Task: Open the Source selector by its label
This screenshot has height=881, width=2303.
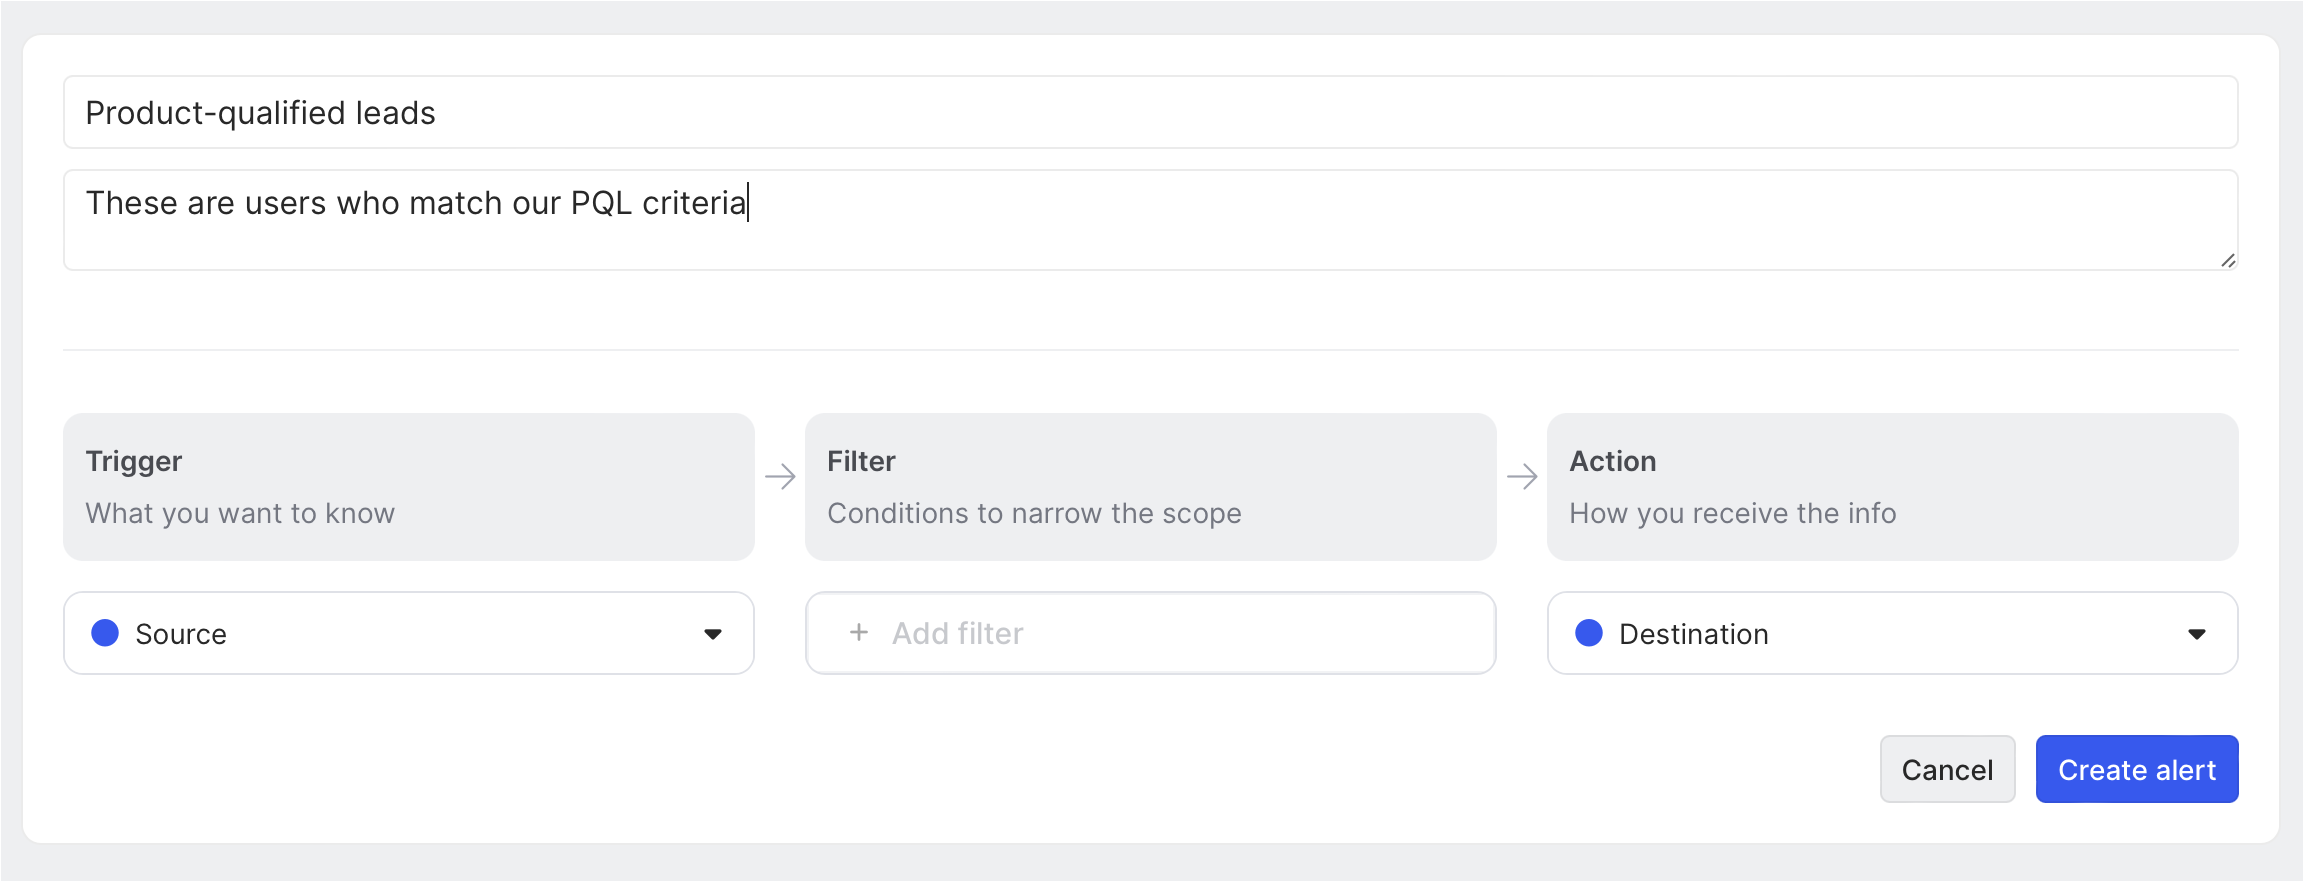Action: pyautogui.click(x=181, y=634)
